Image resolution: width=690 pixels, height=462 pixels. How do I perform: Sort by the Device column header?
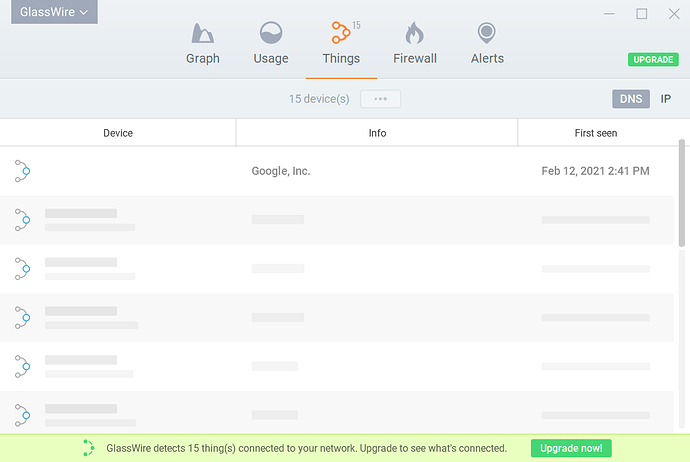(118, 133)
